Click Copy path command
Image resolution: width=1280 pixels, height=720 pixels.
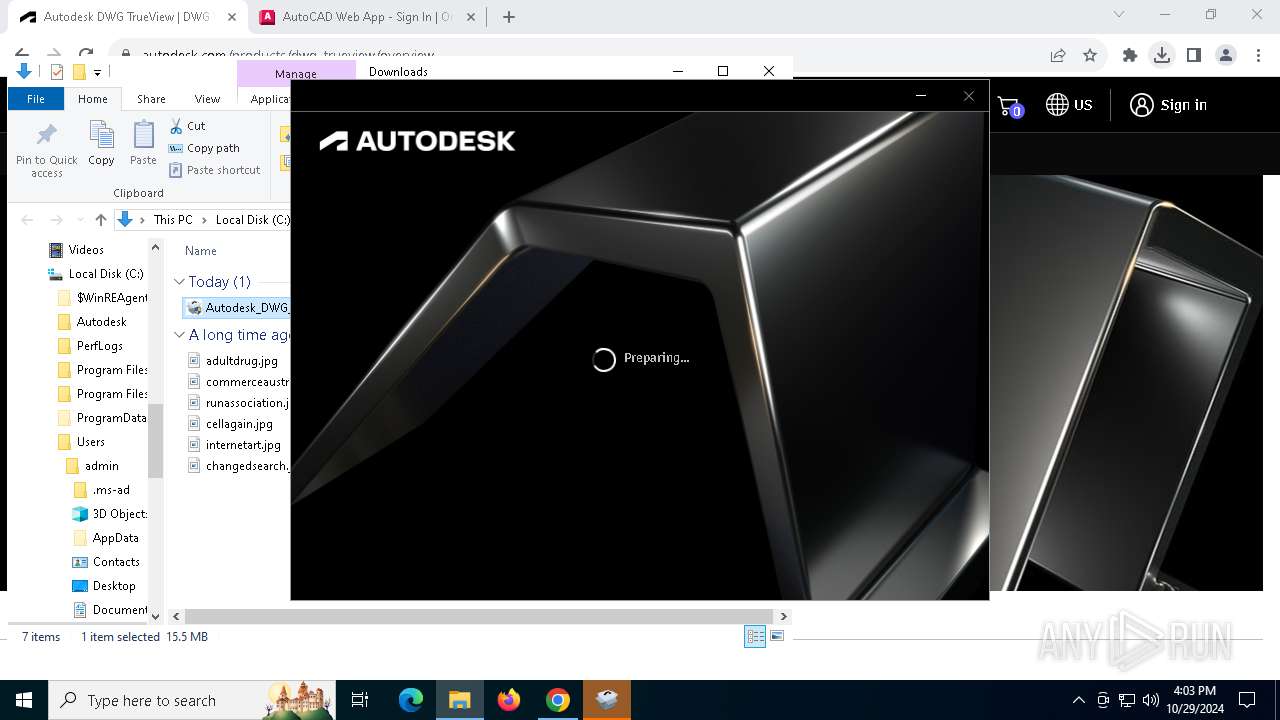tap(204, 148)
